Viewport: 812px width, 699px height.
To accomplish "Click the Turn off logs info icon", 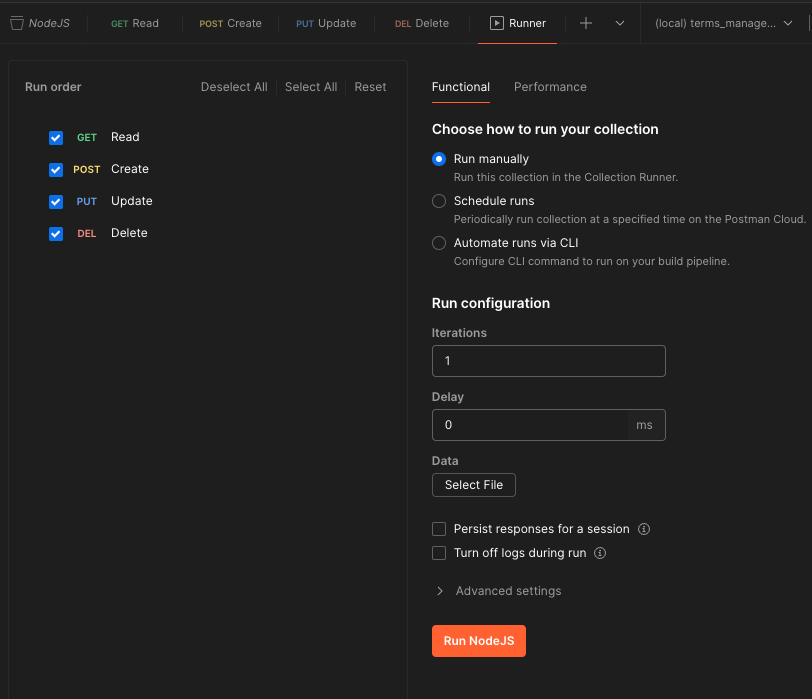I will (600, 553).
